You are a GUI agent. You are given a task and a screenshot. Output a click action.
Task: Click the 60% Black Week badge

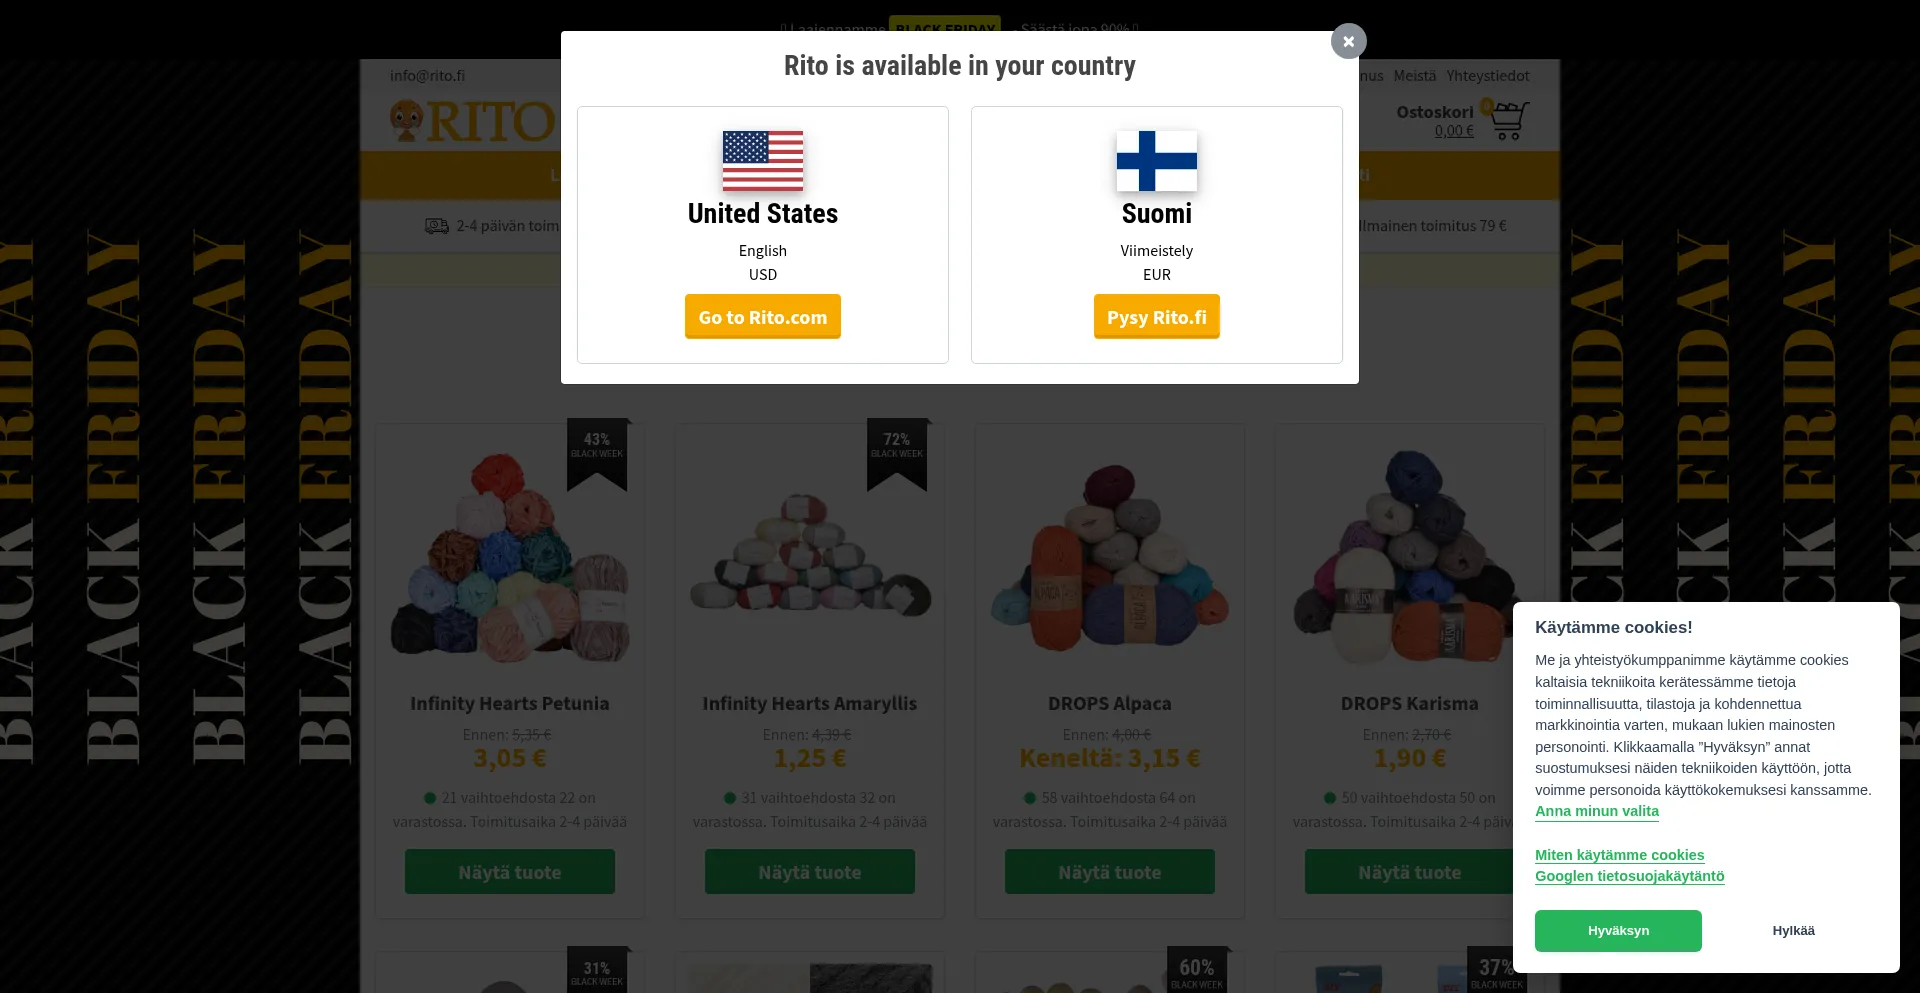point(1197,970)
